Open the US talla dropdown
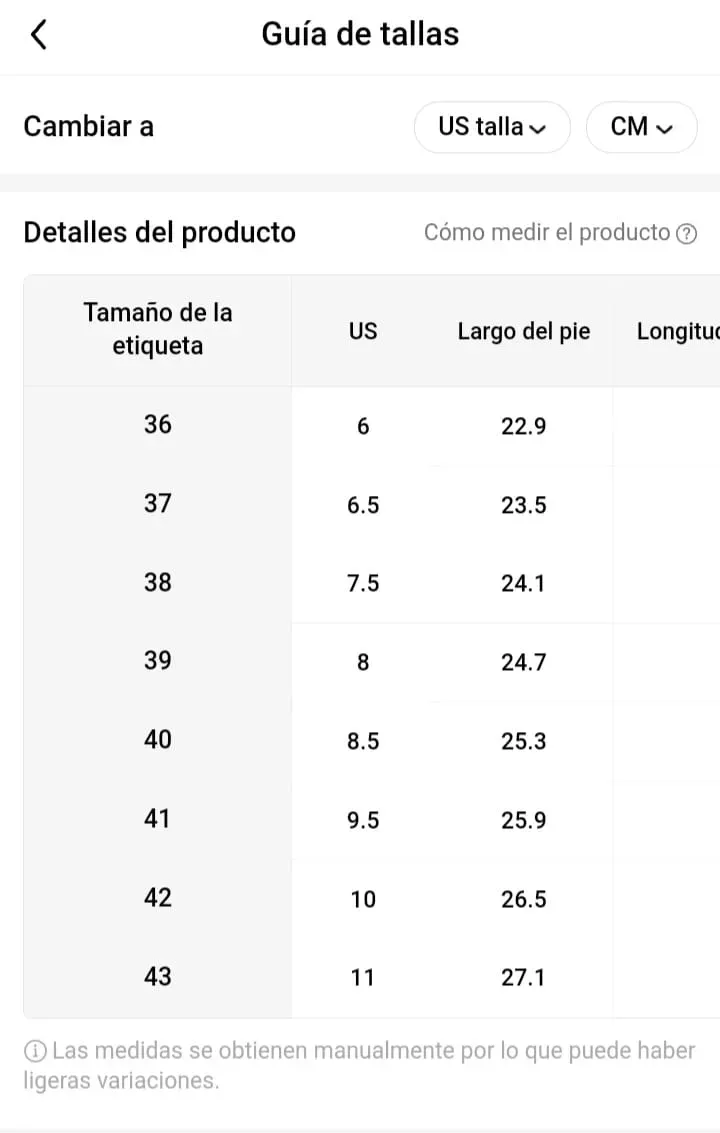Viewport: 720px width, 1133px height. (x=492, y=127)
